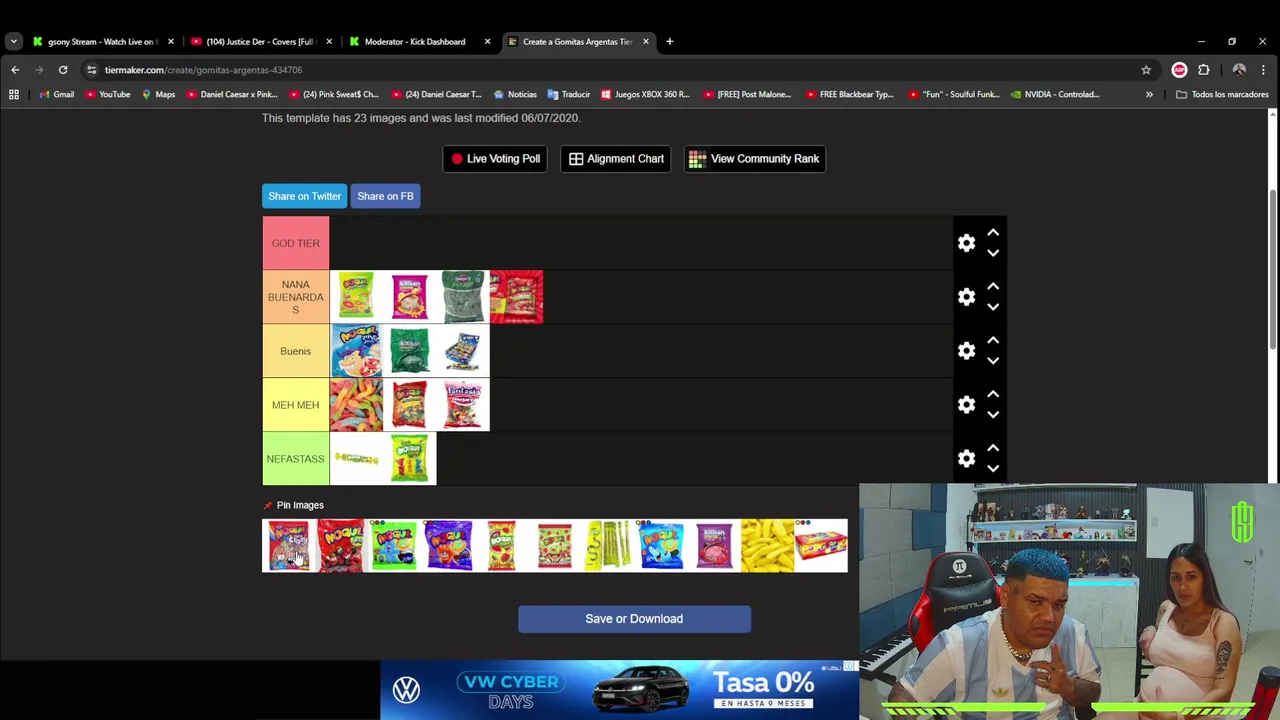Viewport: 1280px width, 720px height.
Task: Open NVIDIA Controlad bookmark
Action: click(x=1055, y=95)
